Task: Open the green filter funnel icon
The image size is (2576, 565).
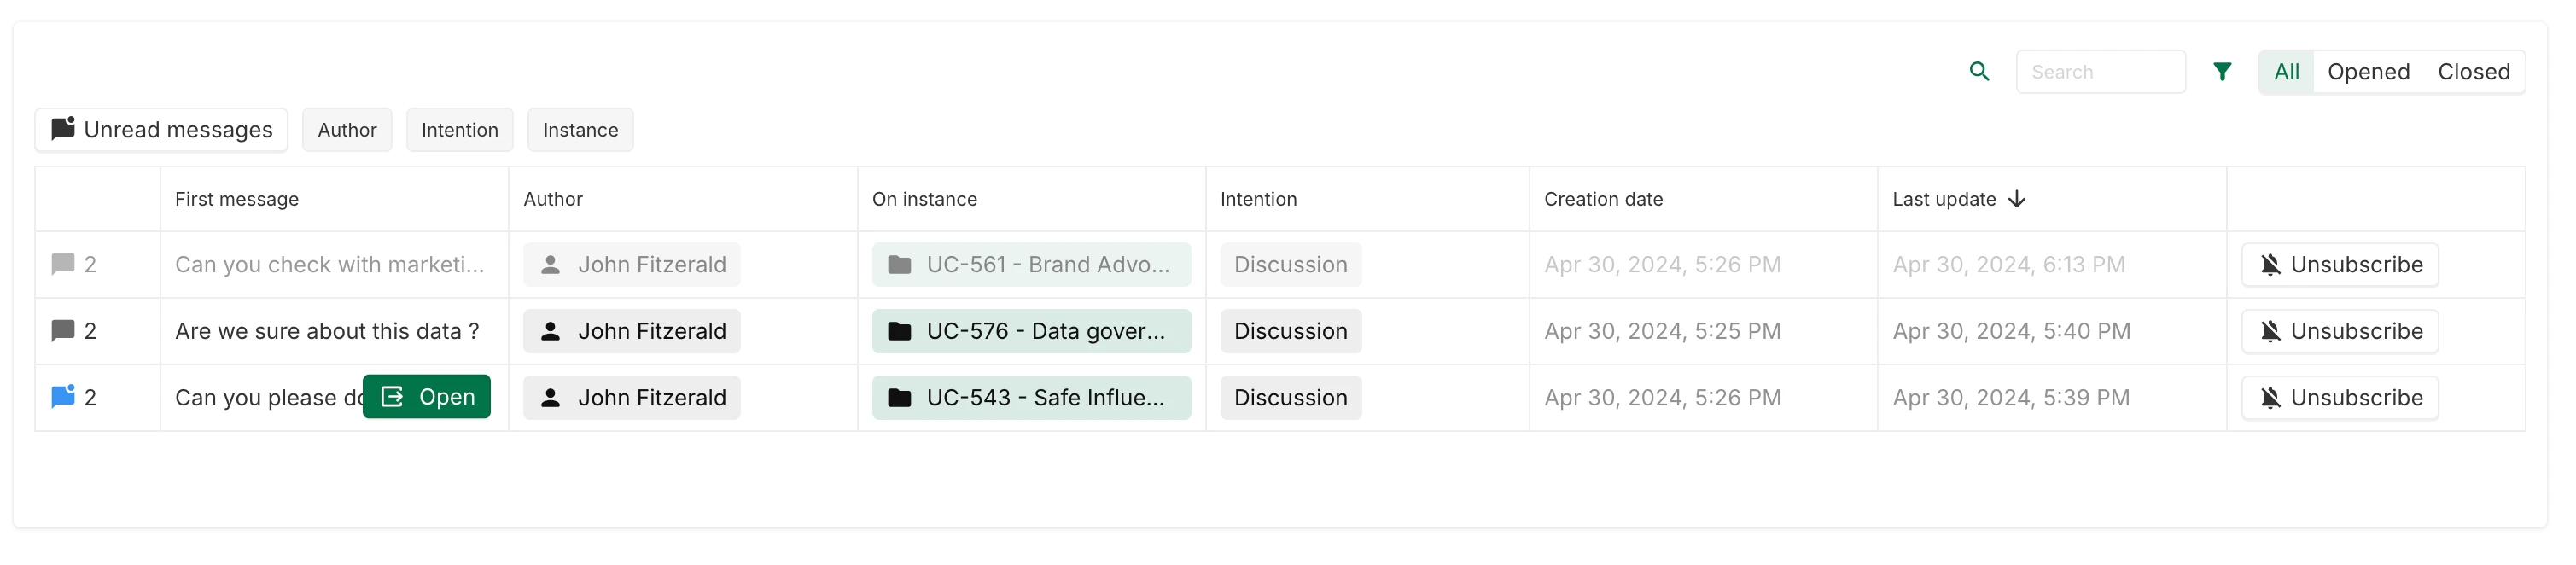Action: point(2222,72)
